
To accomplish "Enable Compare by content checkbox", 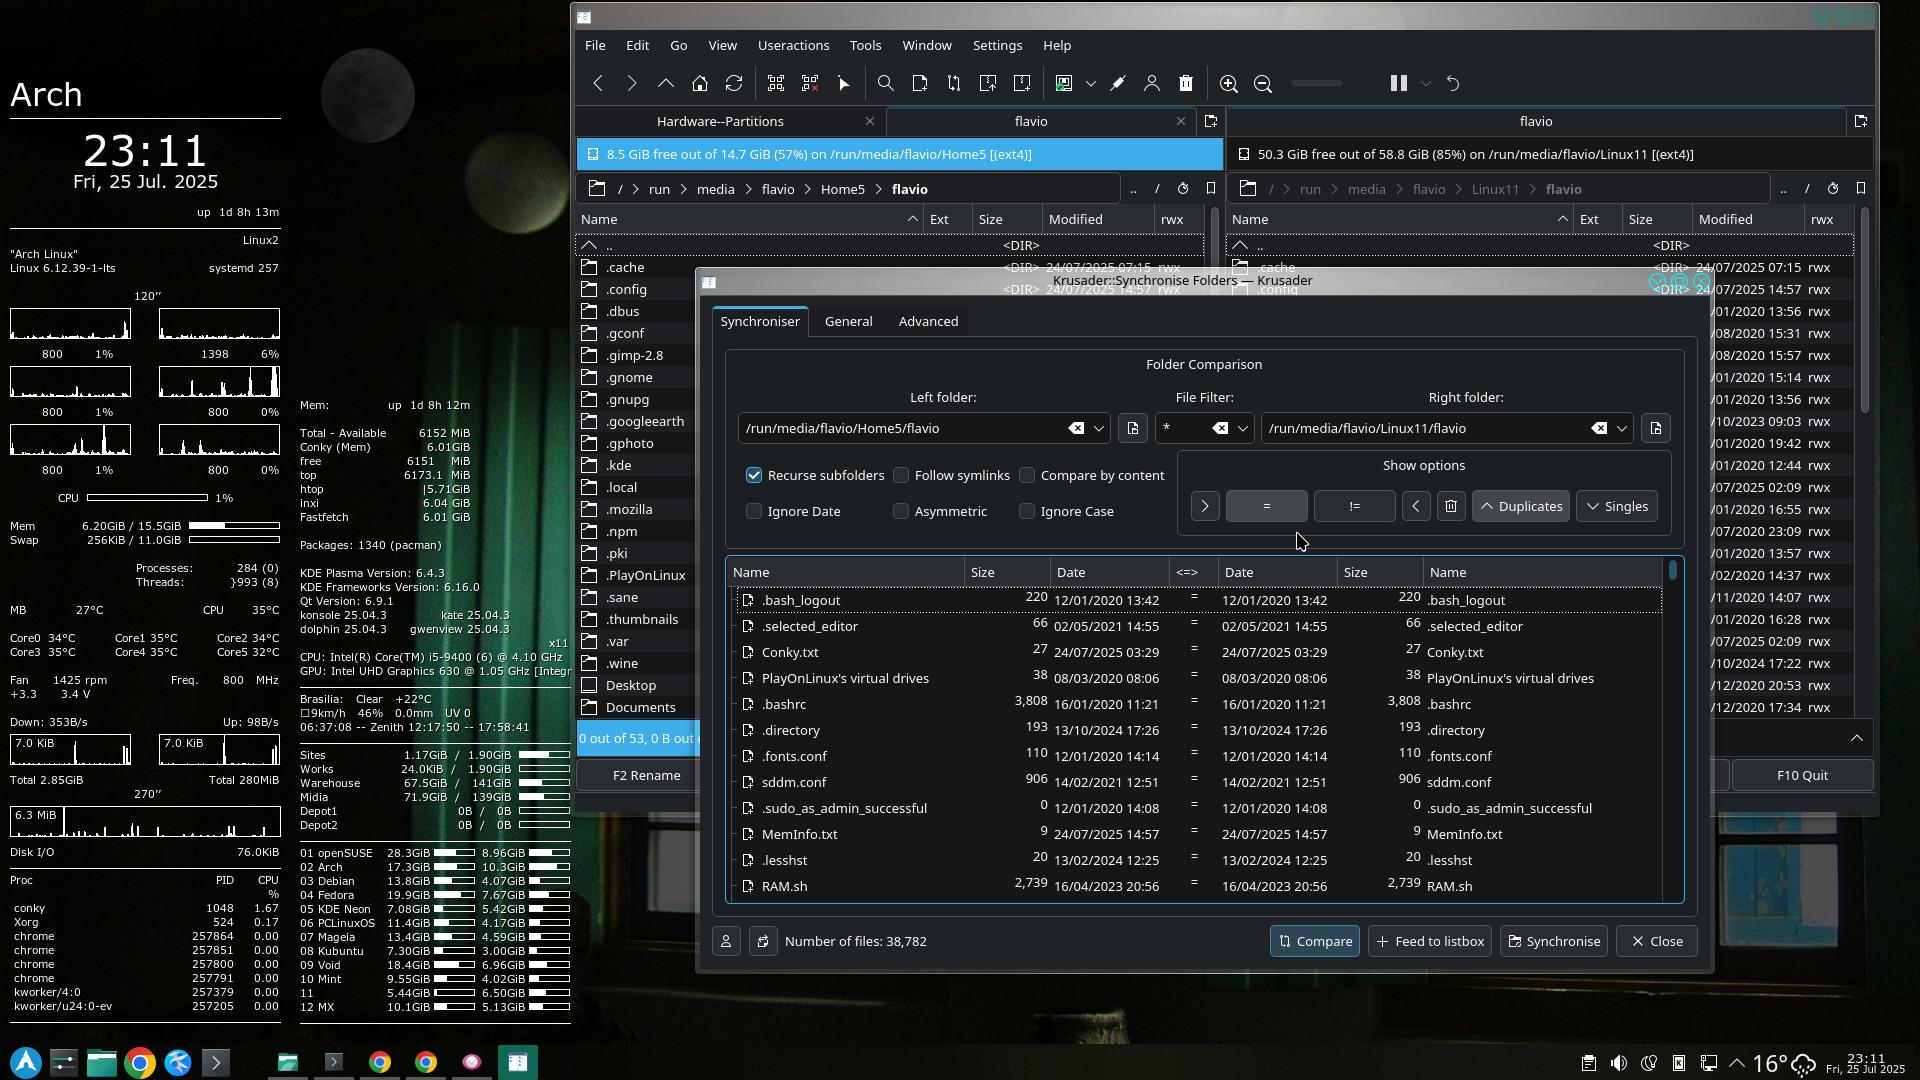I will (1027, 475).
